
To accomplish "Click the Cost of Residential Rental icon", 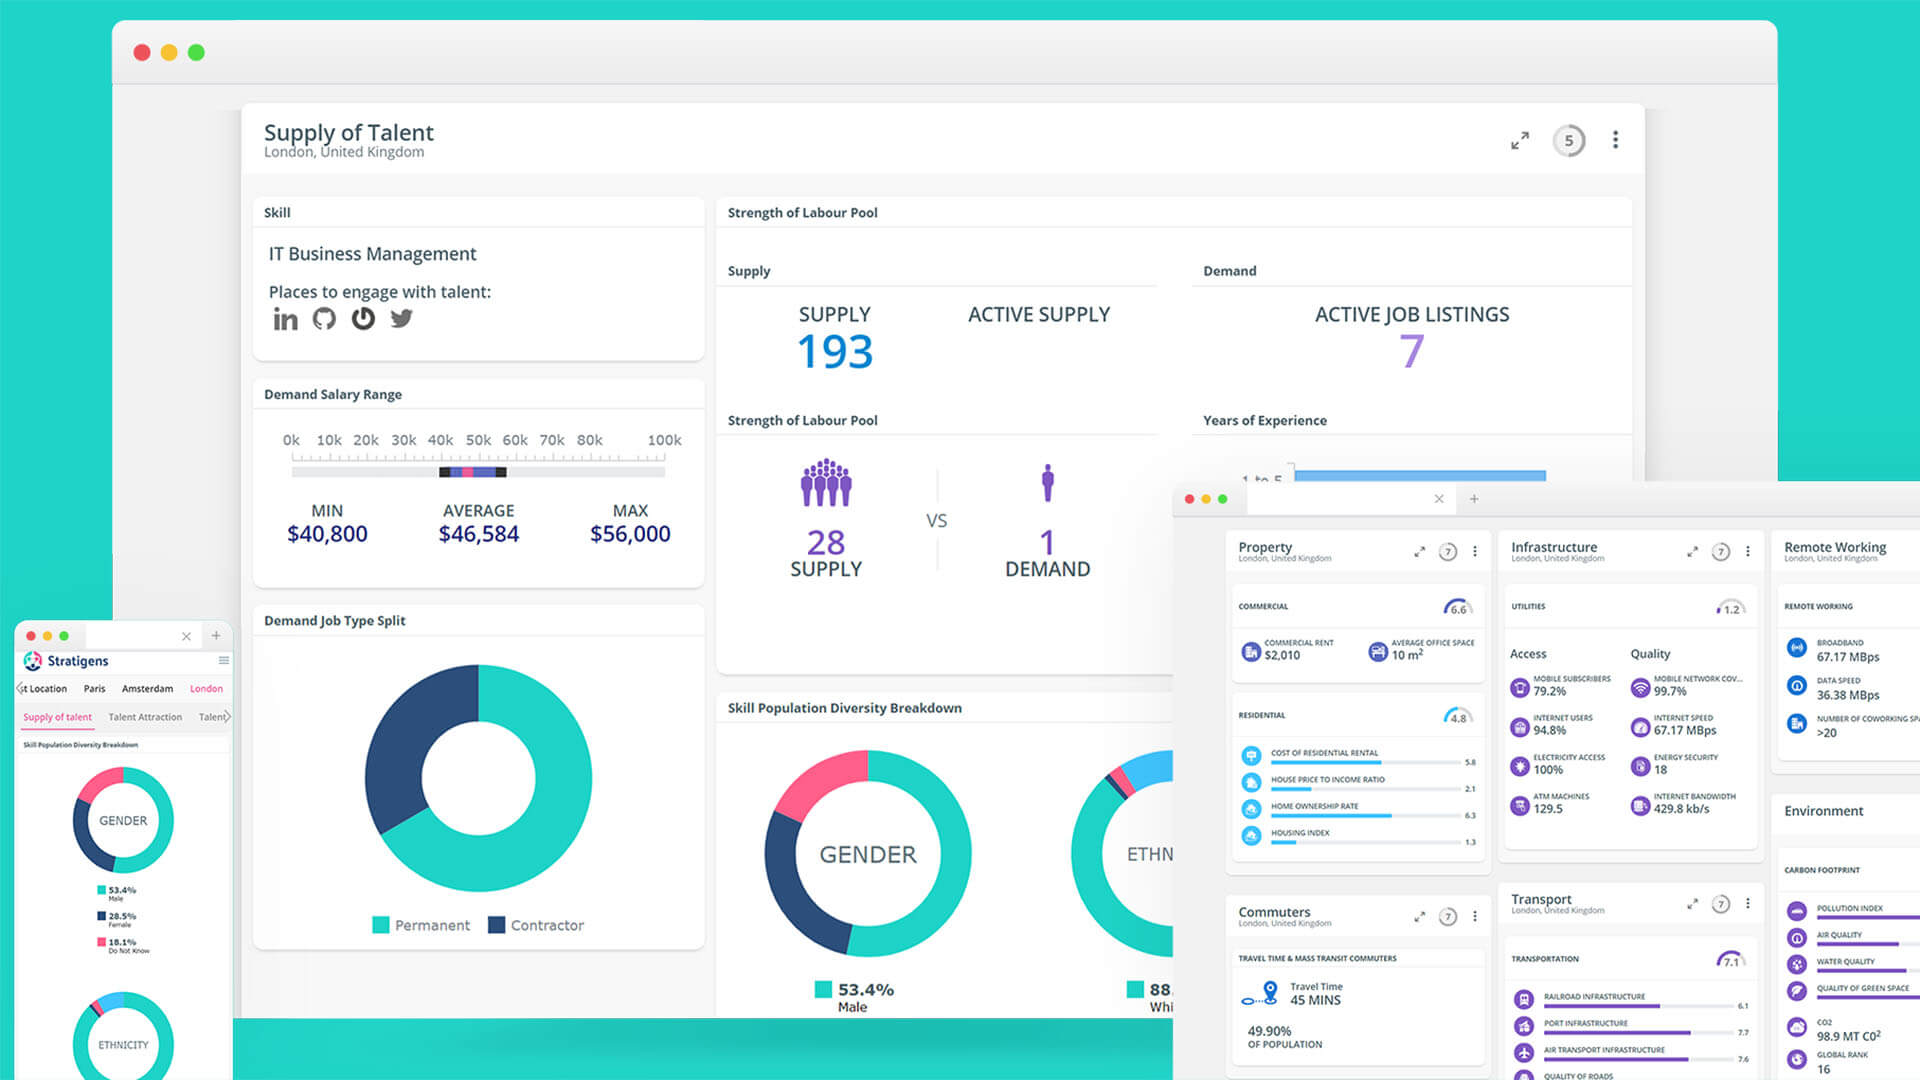I will click(1251, 756).
